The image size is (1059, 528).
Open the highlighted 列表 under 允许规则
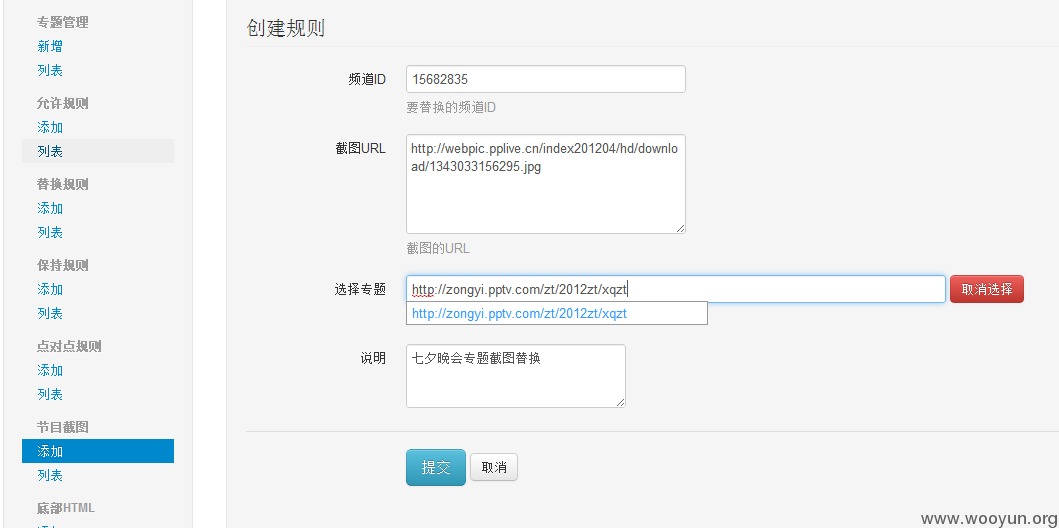tap(98, 151)
